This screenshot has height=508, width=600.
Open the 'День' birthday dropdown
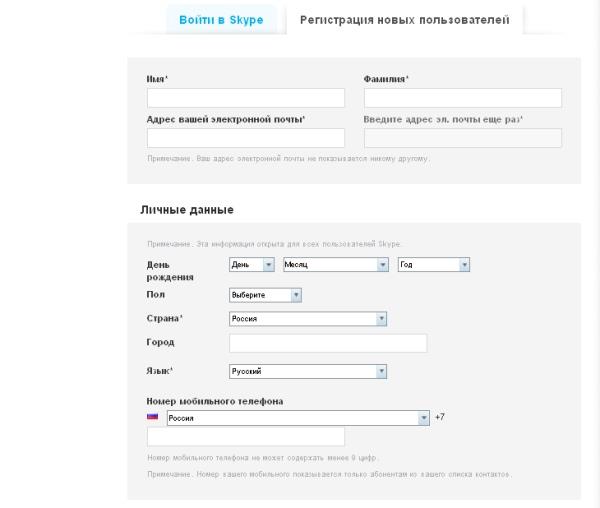[252, 265]
